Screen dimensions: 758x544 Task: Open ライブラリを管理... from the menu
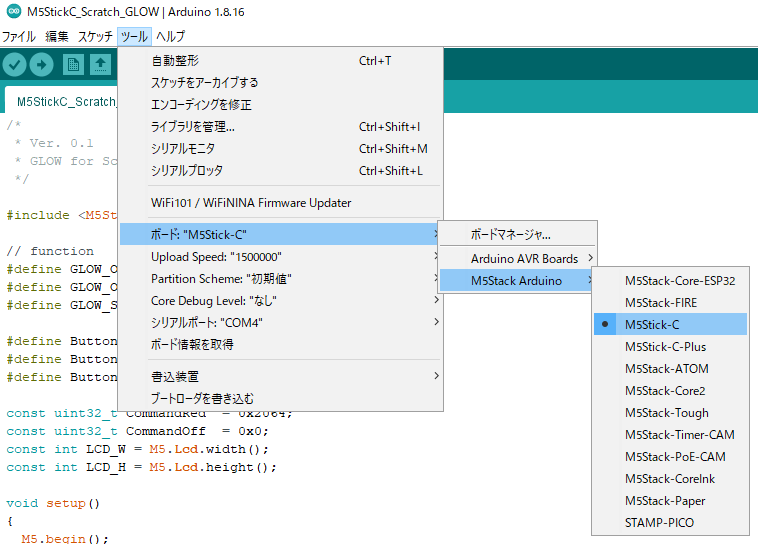[281, 127]
